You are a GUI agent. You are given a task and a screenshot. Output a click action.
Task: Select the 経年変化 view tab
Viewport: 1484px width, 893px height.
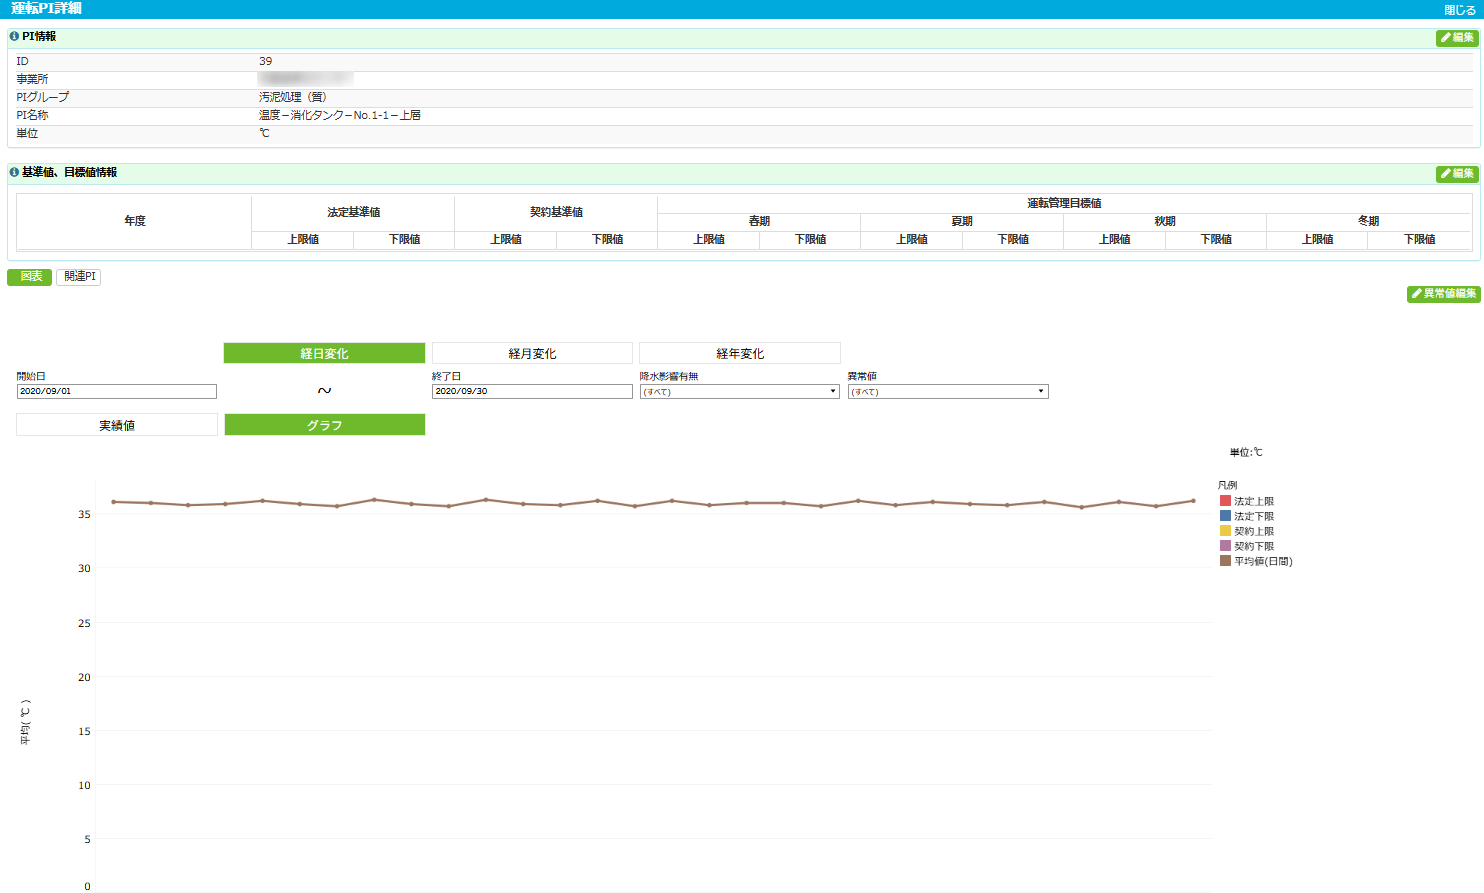(x=740, y=354)
